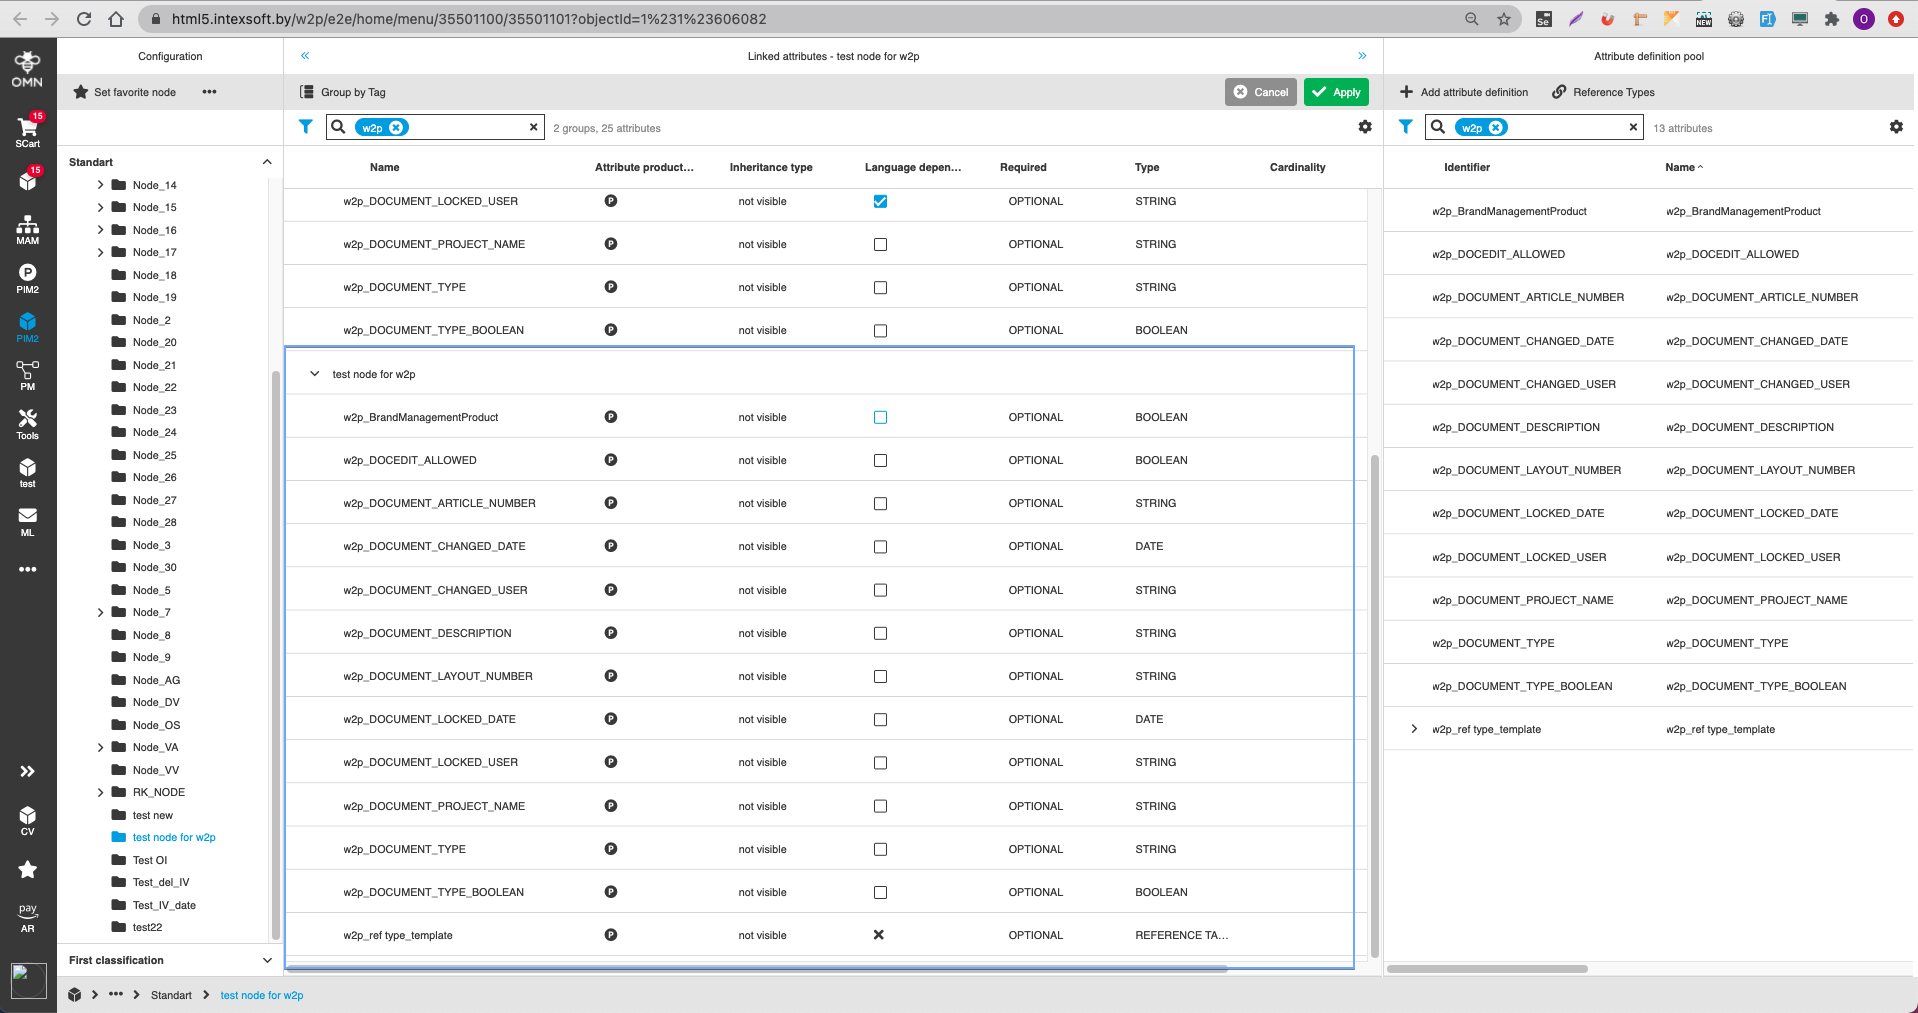Screen dimensions: 1918x1013
Task: Open the MAM module icon
Action: tap(27, 227)
